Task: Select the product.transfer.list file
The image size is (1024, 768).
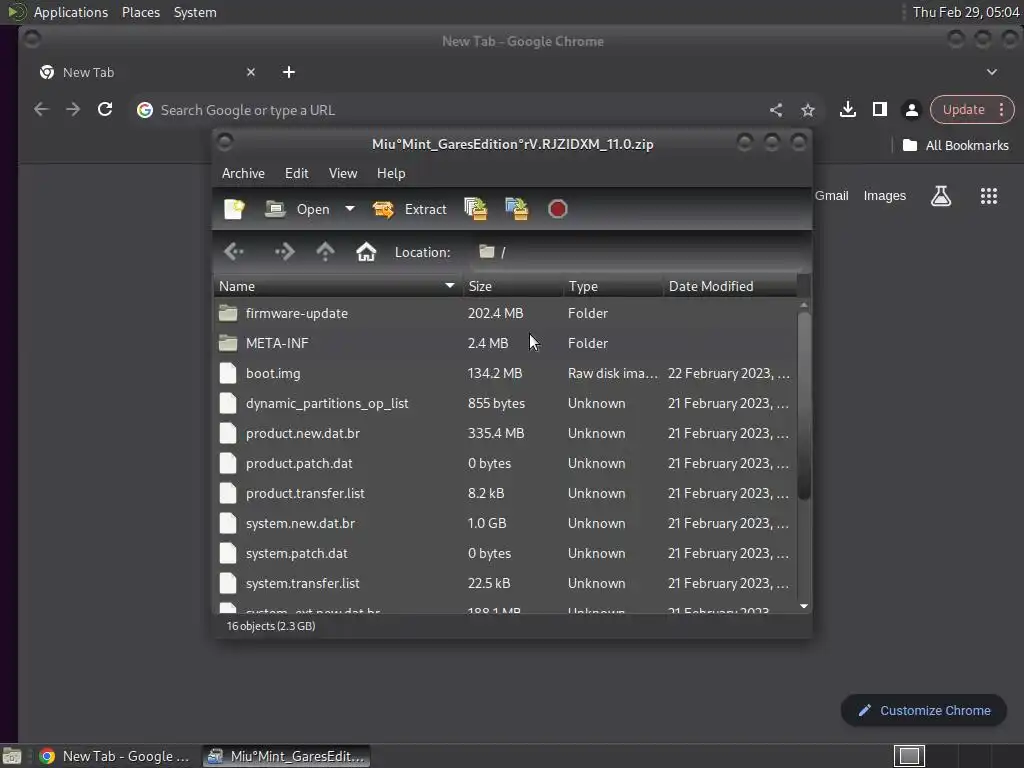Action: 505,494
